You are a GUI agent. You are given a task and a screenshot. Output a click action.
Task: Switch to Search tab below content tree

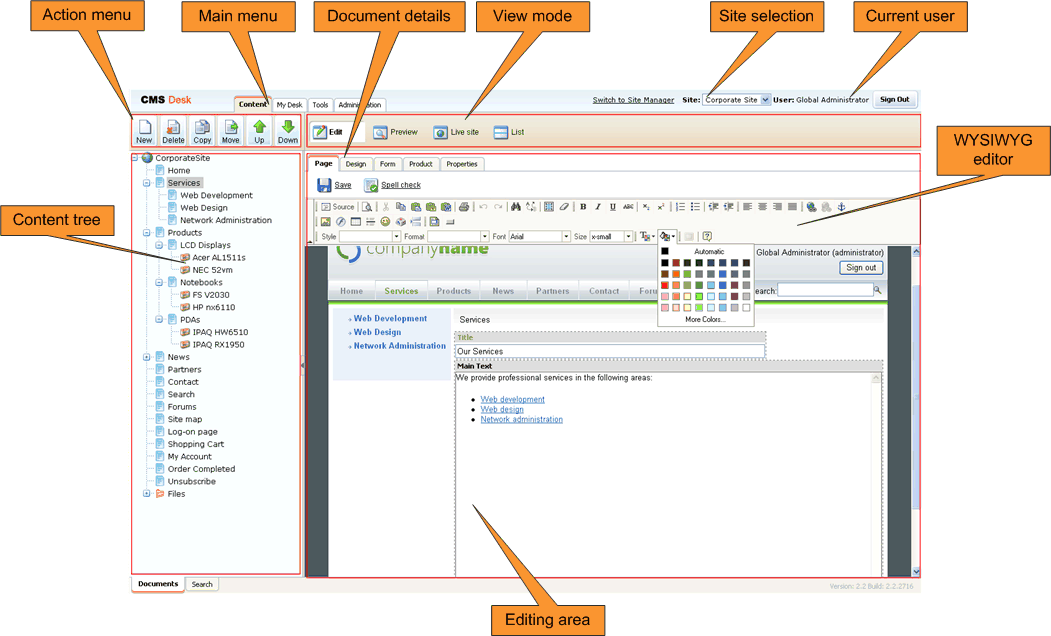202,584
